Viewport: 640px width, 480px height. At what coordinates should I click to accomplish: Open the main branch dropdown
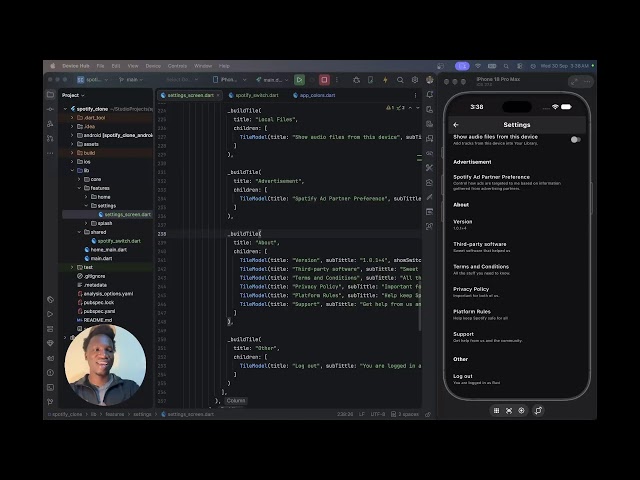click(x=131, y=80)
